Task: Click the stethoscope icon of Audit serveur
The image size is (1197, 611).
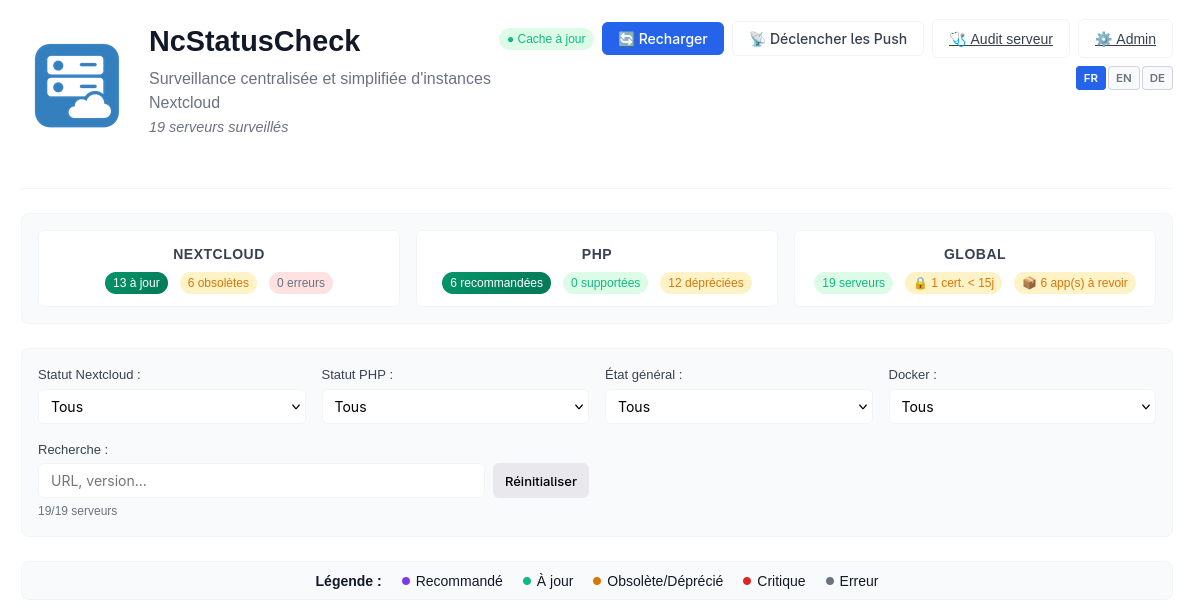Action: pyautogui.click(x=957, y=39)
